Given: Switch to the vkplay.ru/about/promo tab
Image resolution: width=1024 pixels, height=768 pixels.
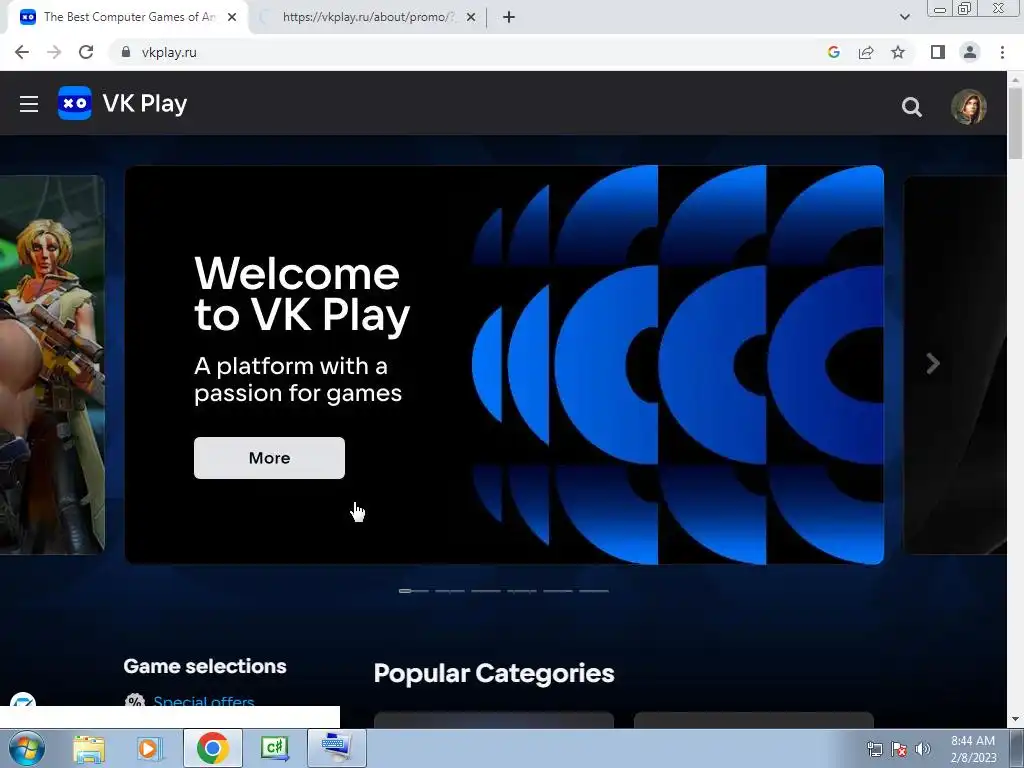Looking at the screenshot, I should pos(368,17).
